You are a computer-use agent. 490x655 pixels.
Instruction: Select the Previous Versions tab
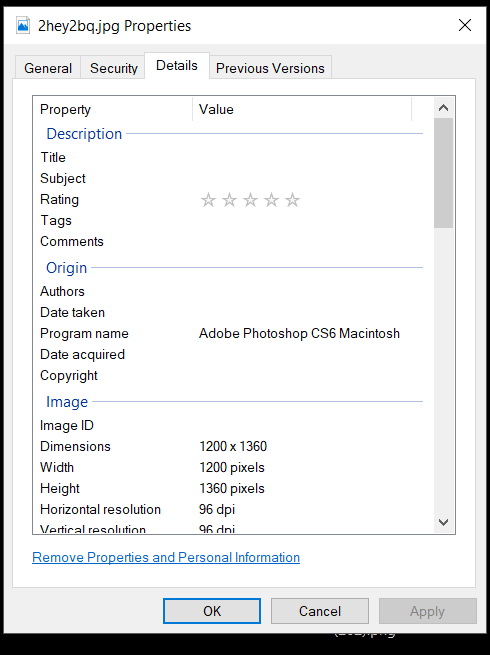(270, 68)
